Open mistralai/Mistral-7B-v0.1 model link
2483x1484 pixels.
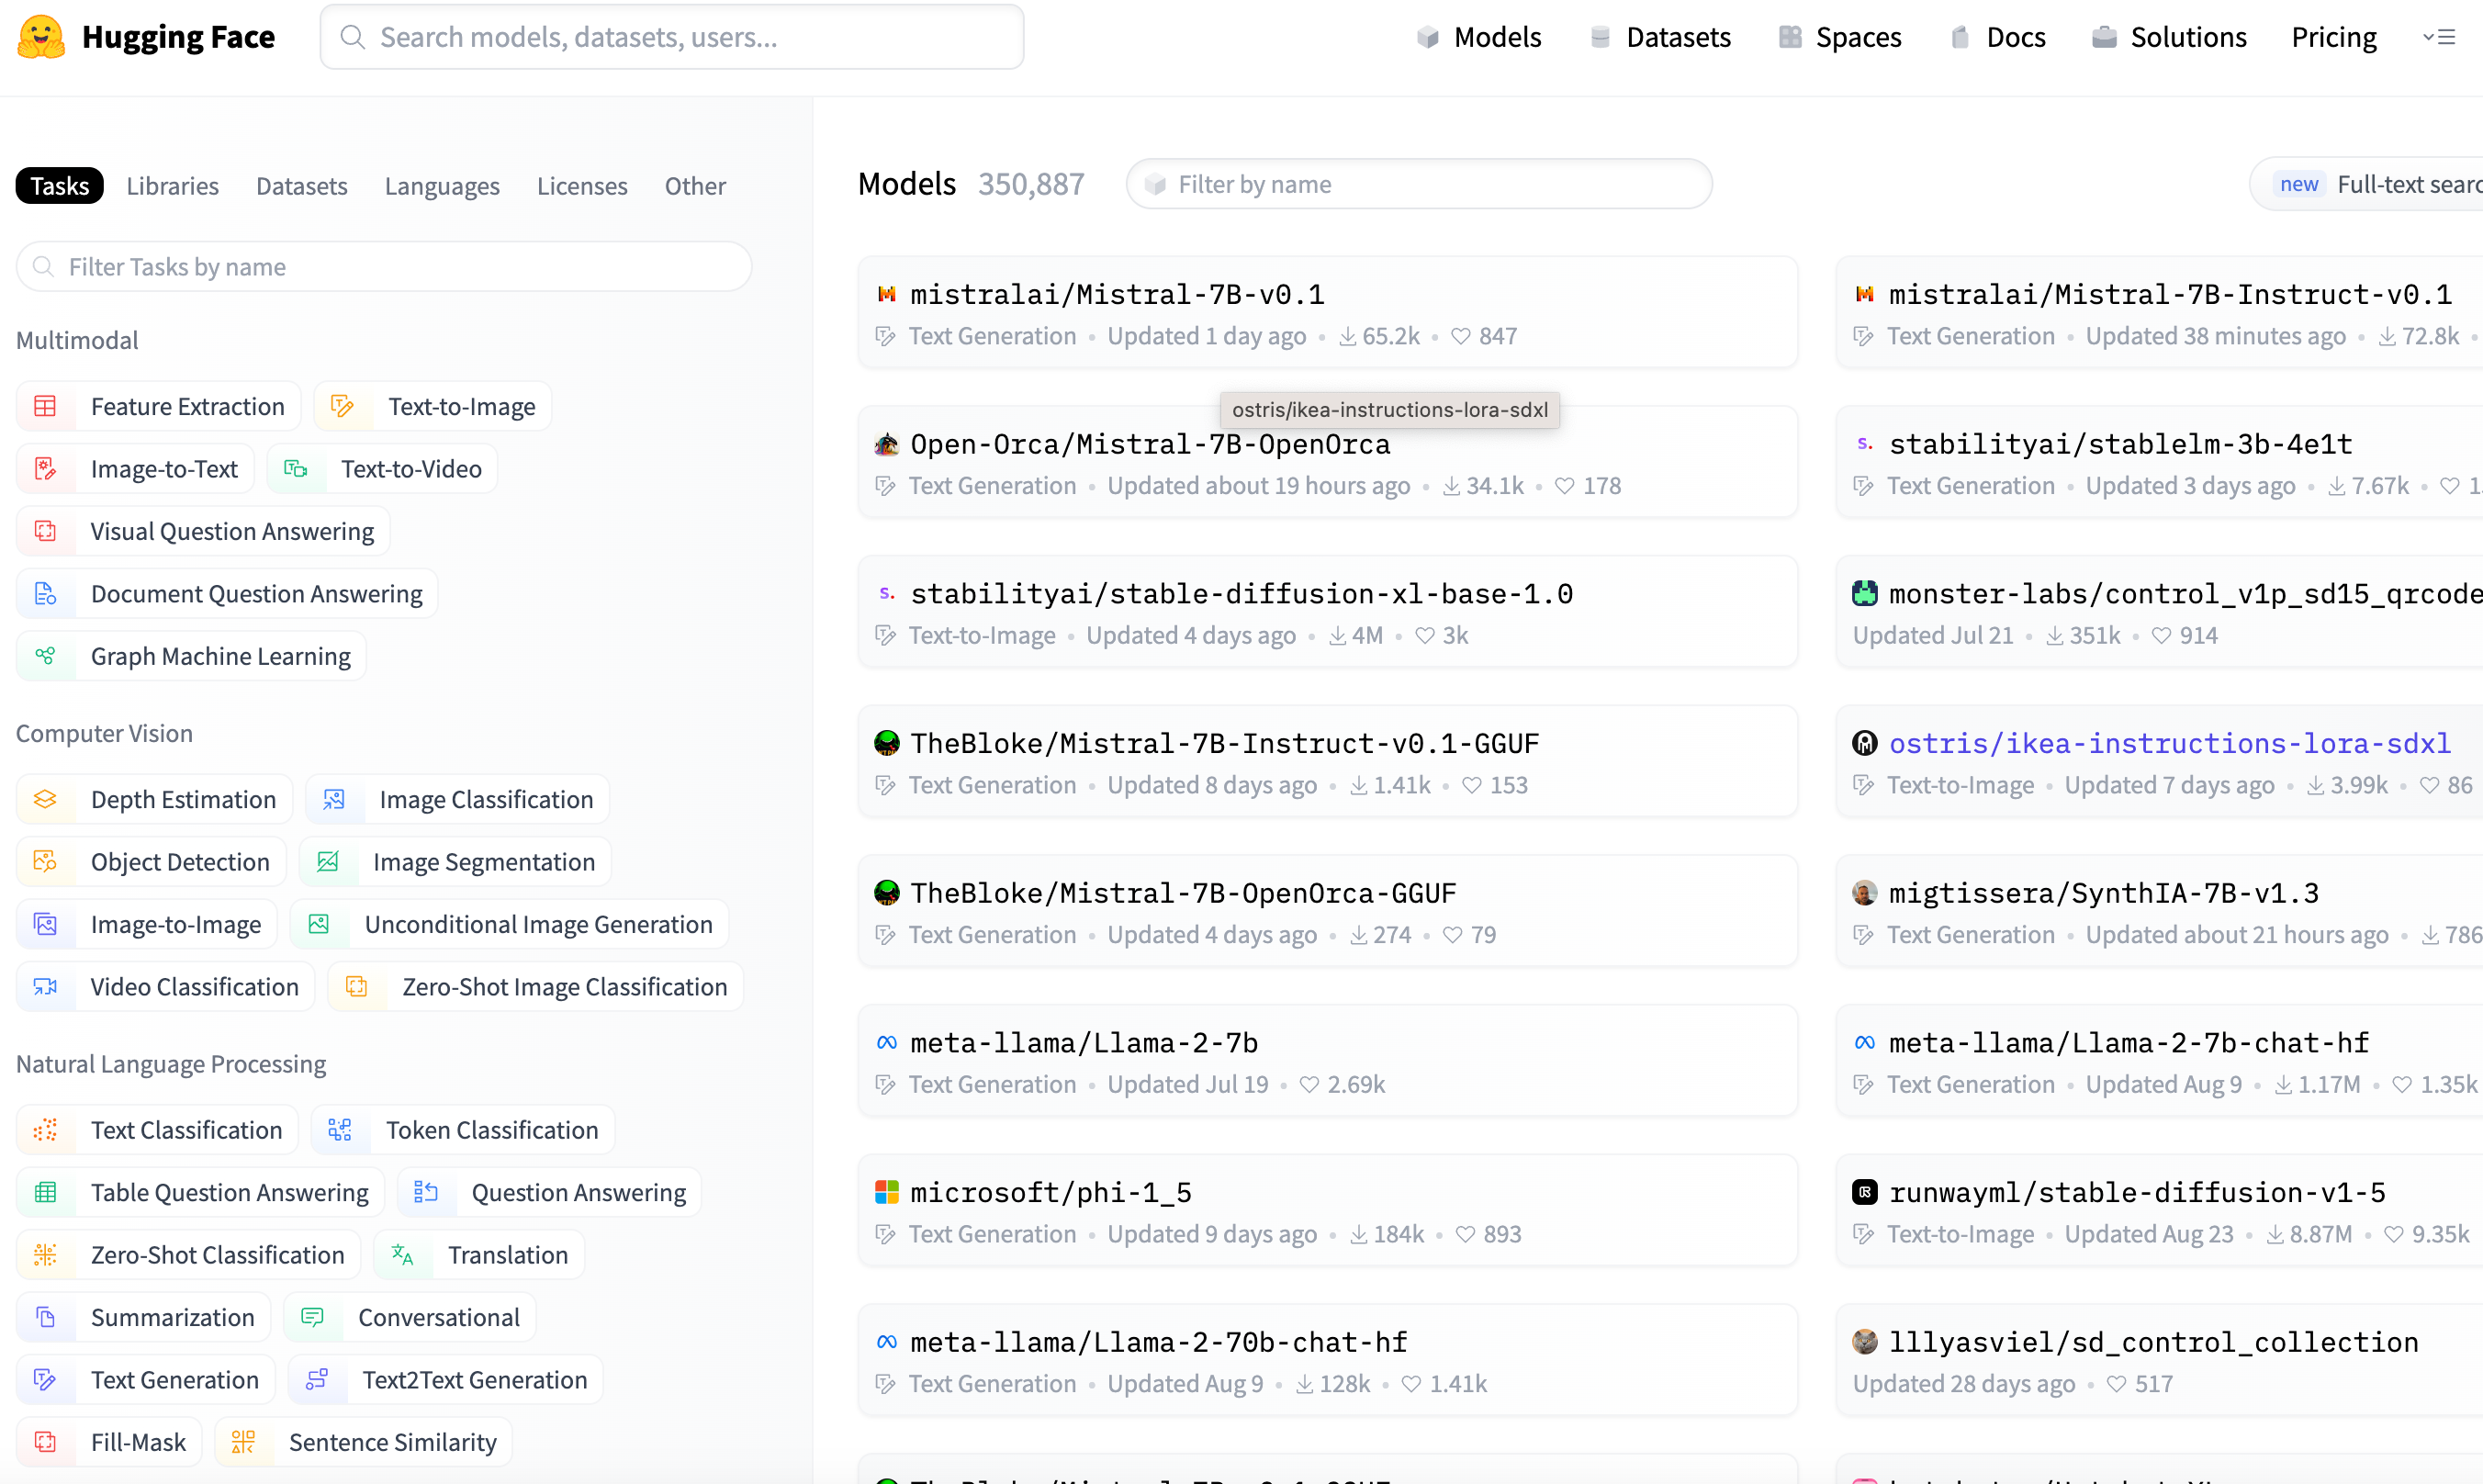pyautogui.click(x=1117, y=294)
